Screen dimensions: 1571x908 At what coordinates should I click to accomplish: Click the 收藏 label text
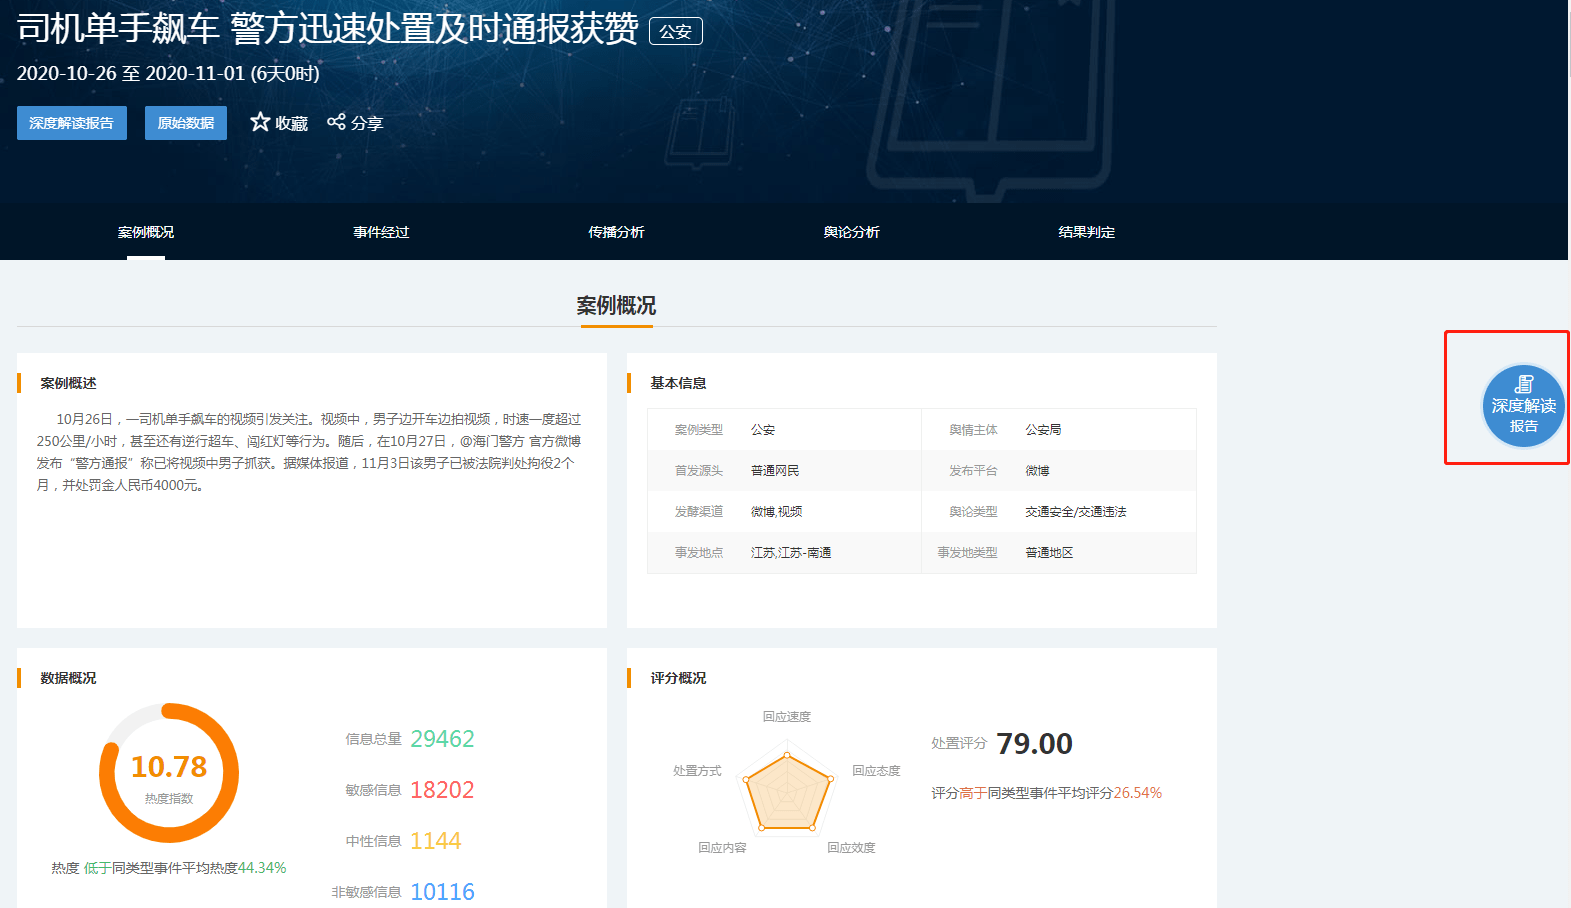[x=292, y=123]
